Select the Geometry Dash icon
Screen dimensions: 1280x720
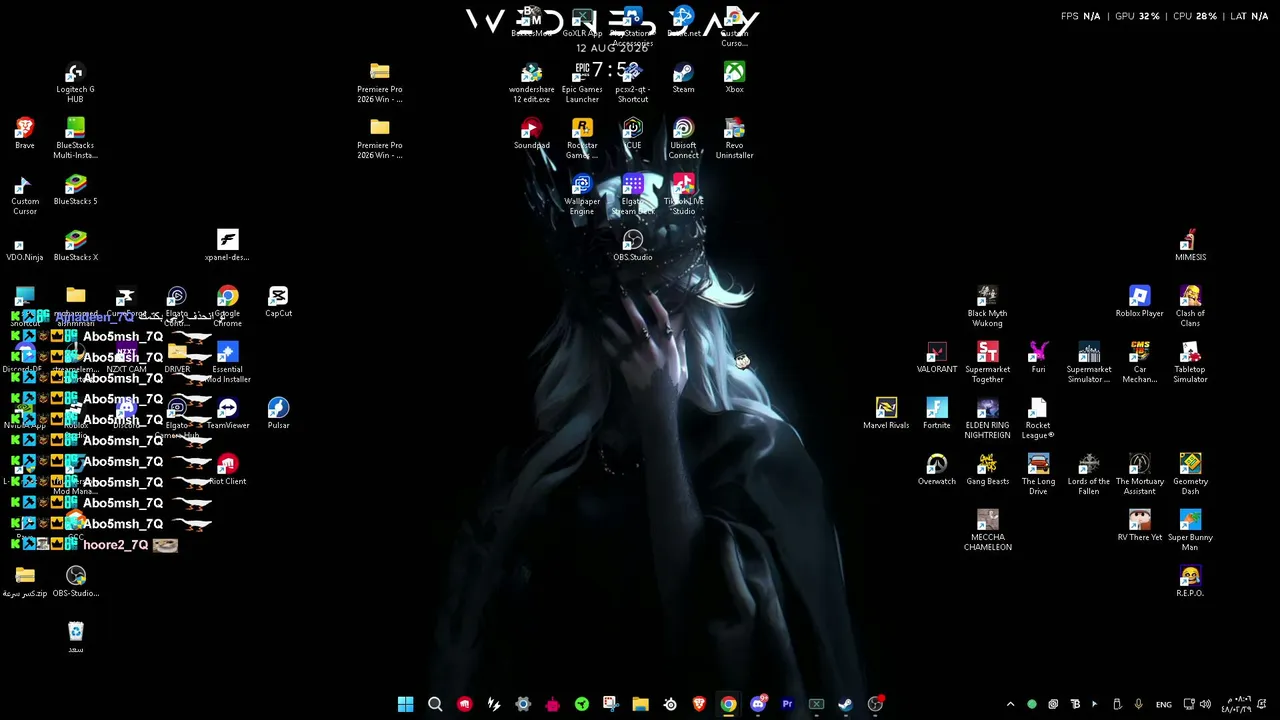coord(1190,475)
